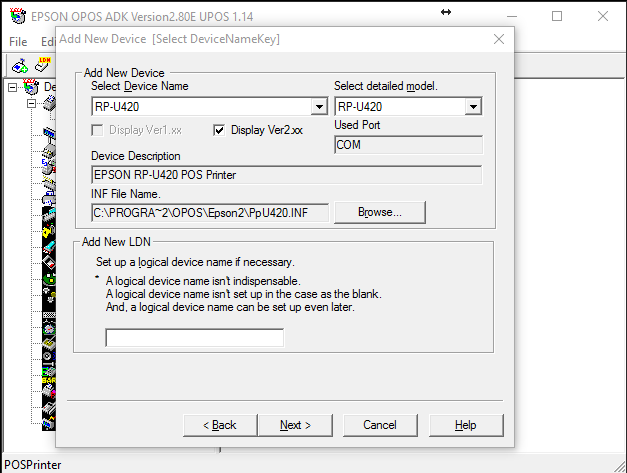Viewport: 627px width, 473px height.
Task: Open the File menu
Action: pyautogui.click(x=18, y=42)
